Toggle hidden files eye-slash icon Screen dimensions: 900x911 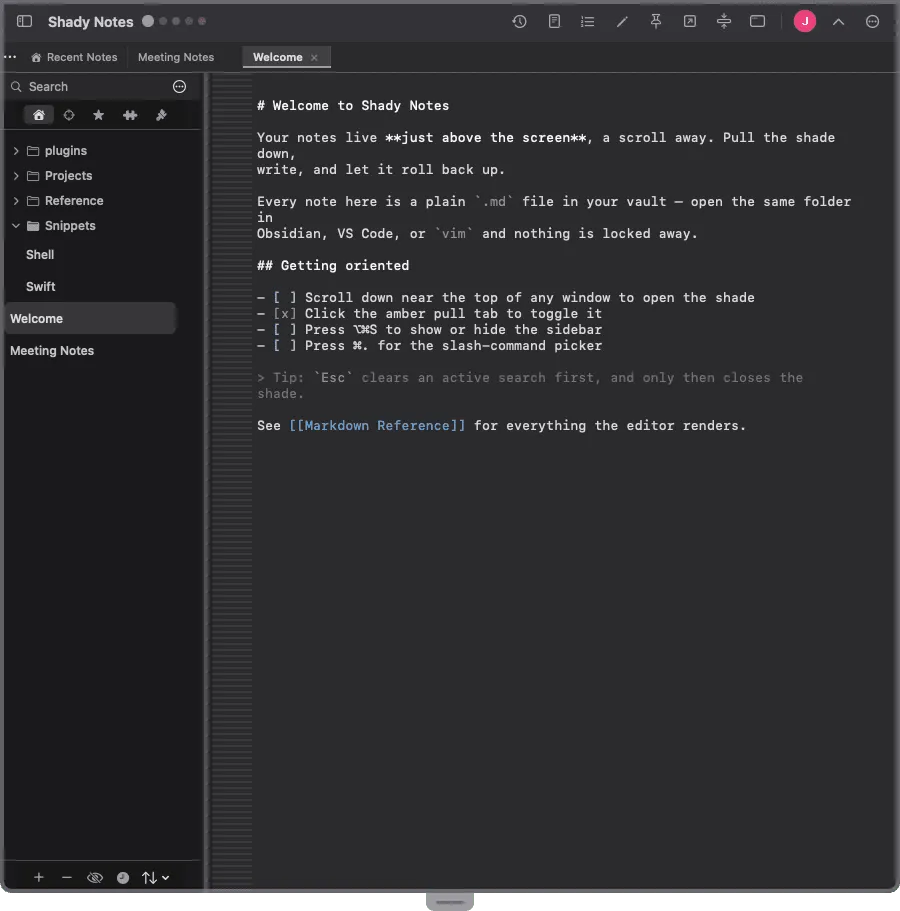95,878
